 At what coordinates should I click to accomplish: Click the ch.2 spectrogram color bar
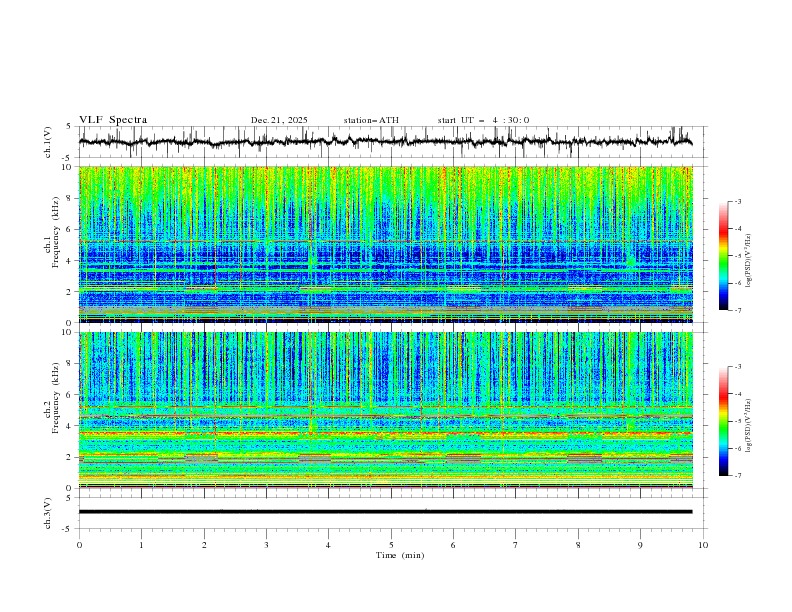click(723, 421)
